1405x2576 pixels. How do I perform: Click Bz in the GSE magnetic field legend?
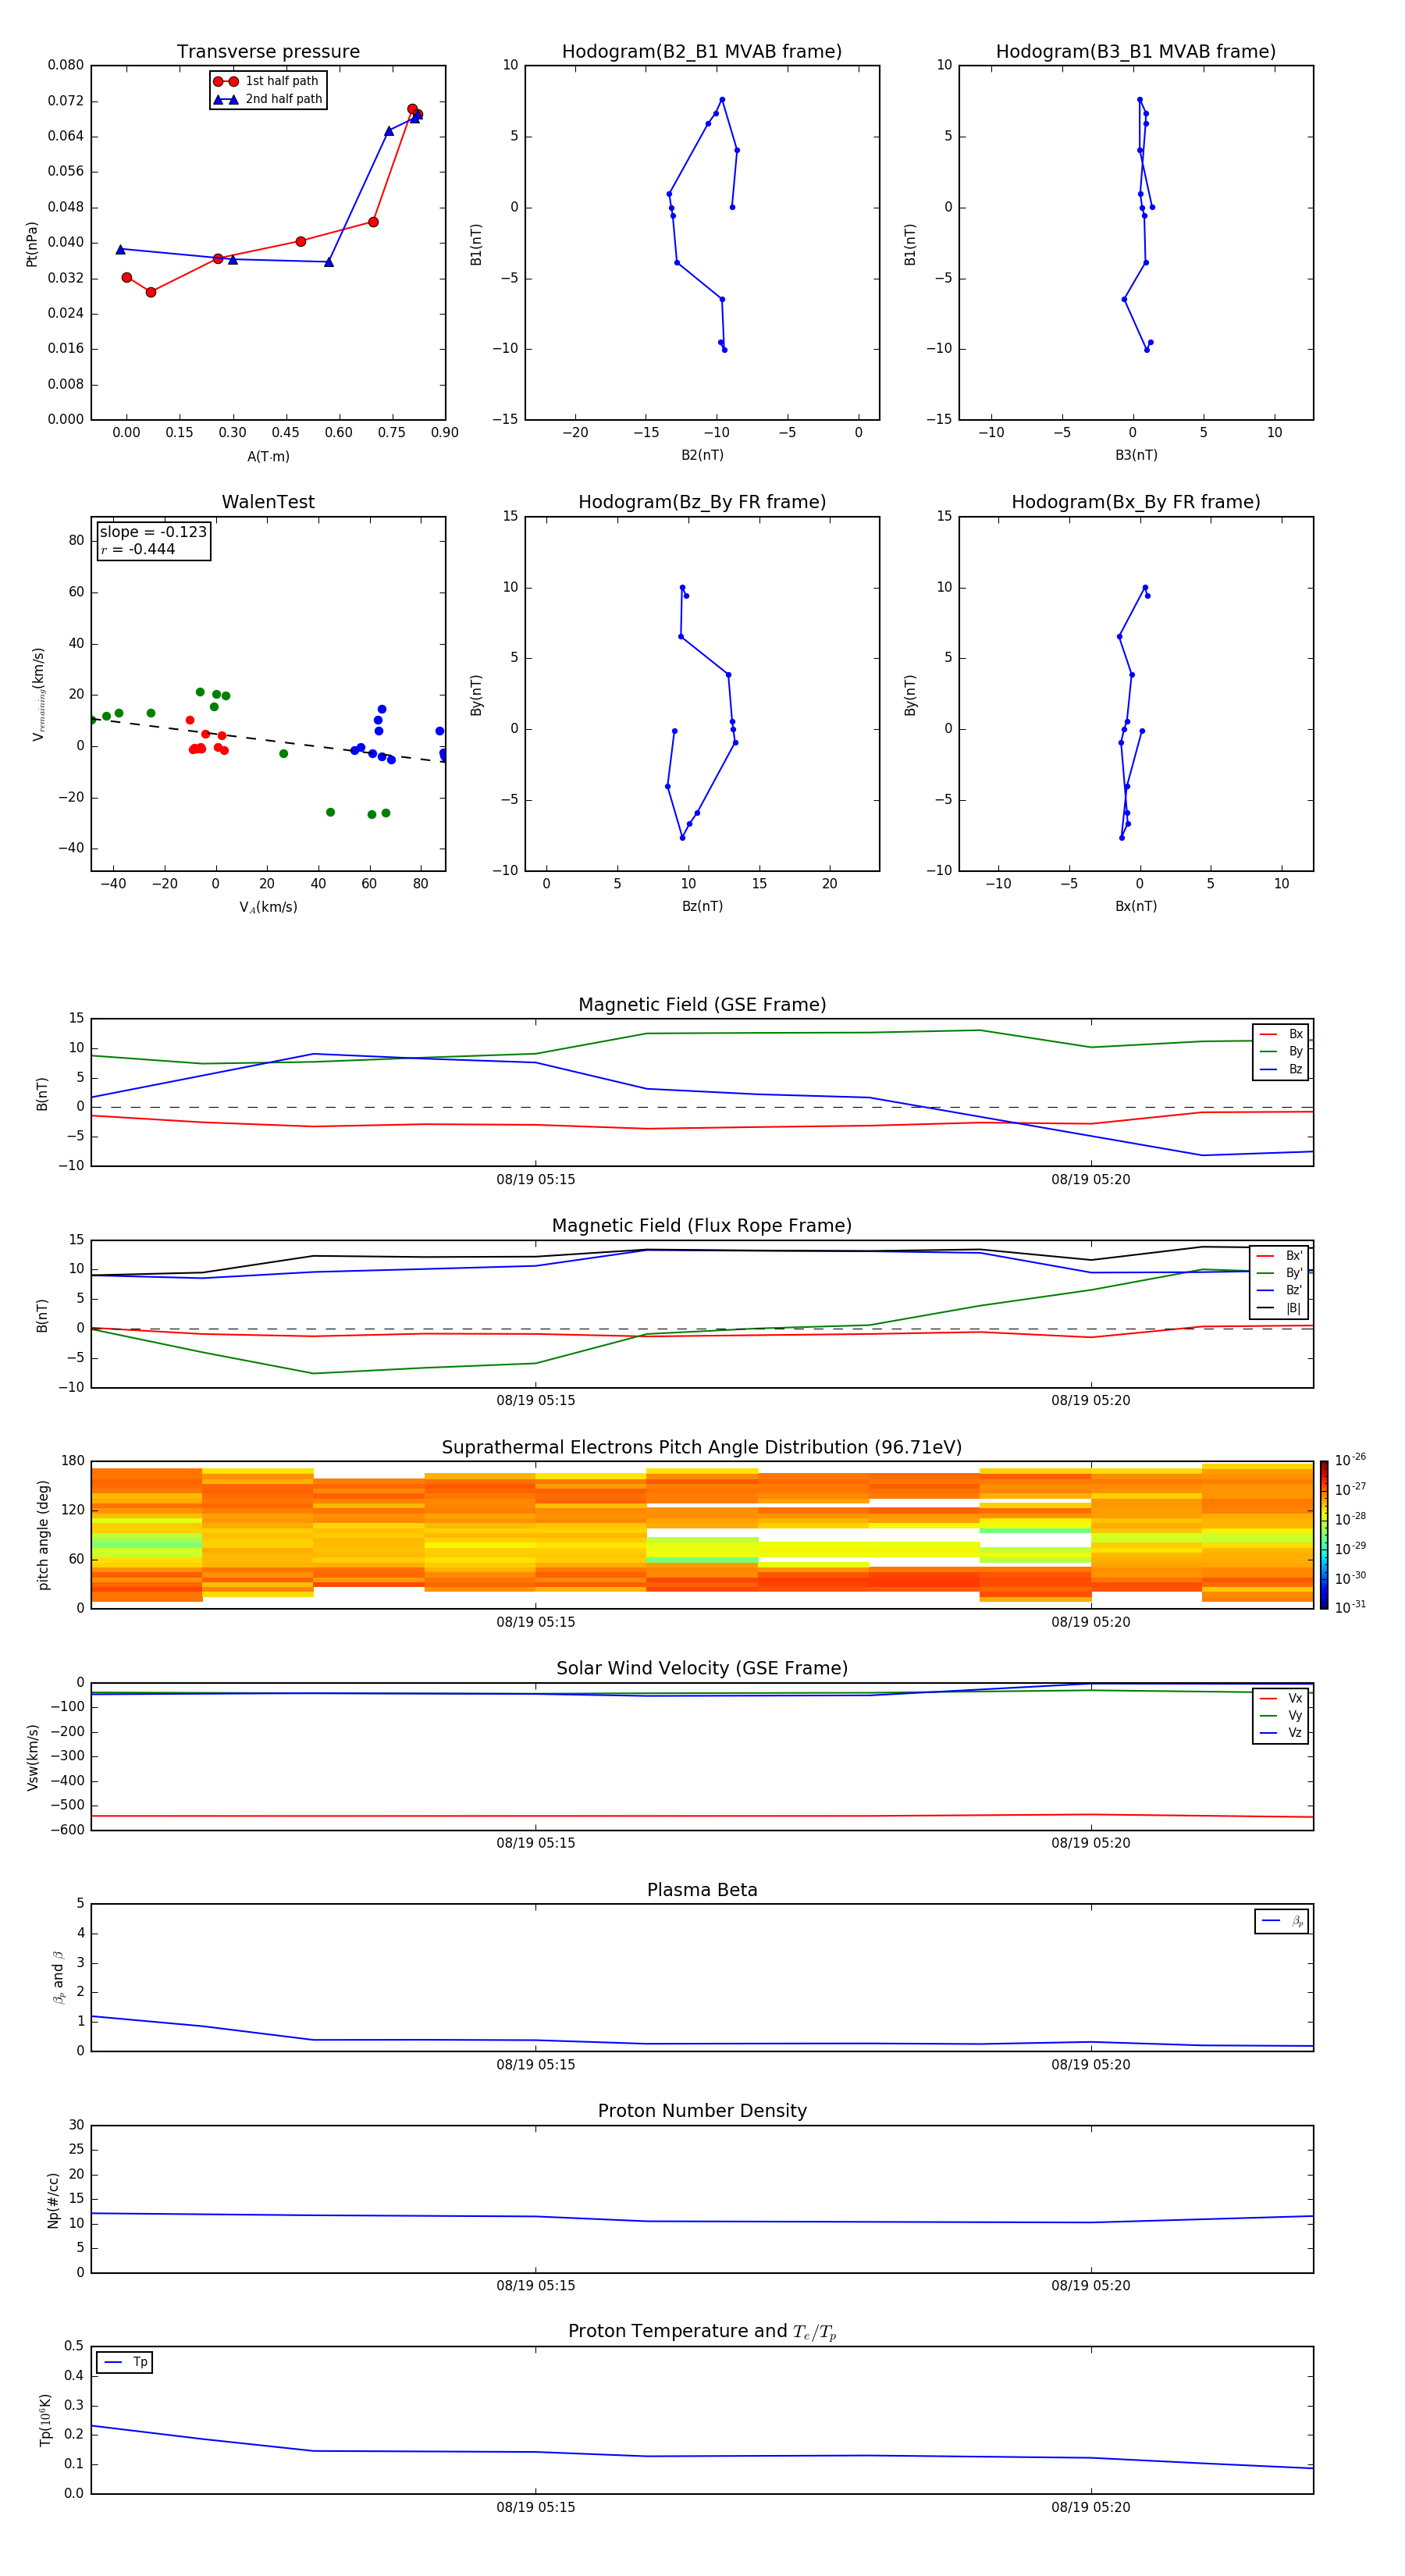(1281, 1069)
